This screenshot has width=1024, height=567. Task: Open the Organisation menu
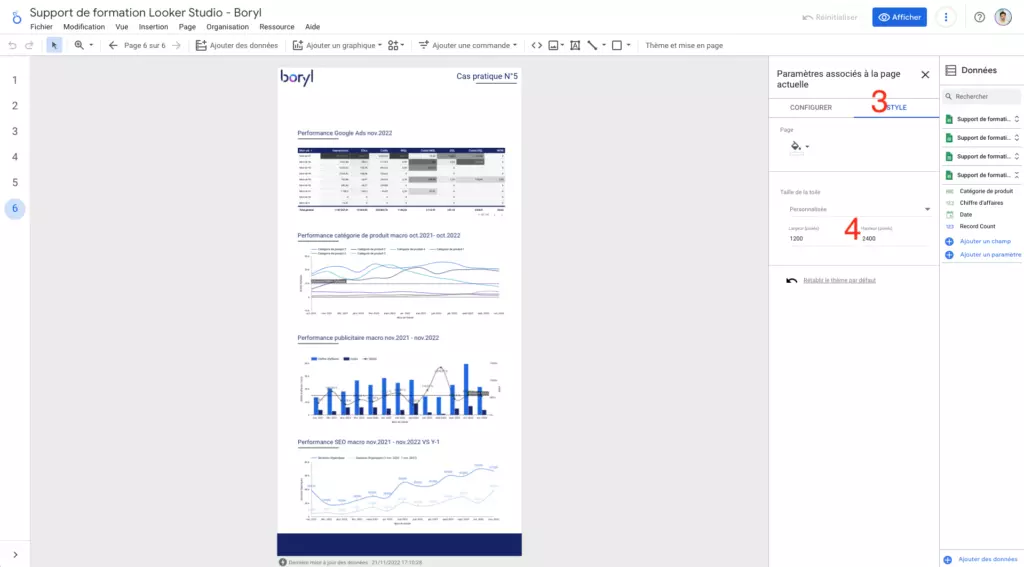pos(227,27)
